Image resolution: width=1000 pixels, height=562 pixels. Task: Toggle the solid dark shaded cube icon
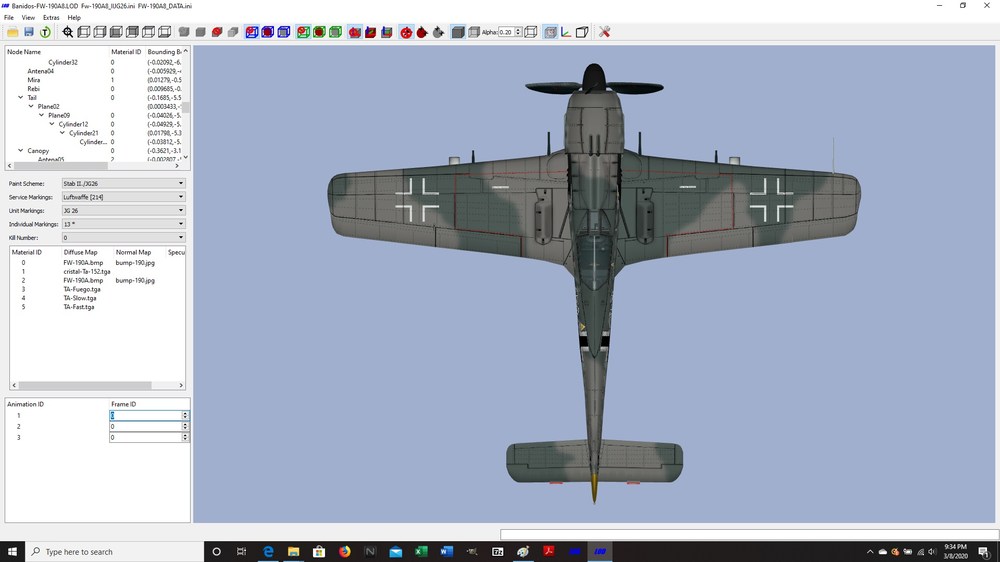tap(458, 32)
